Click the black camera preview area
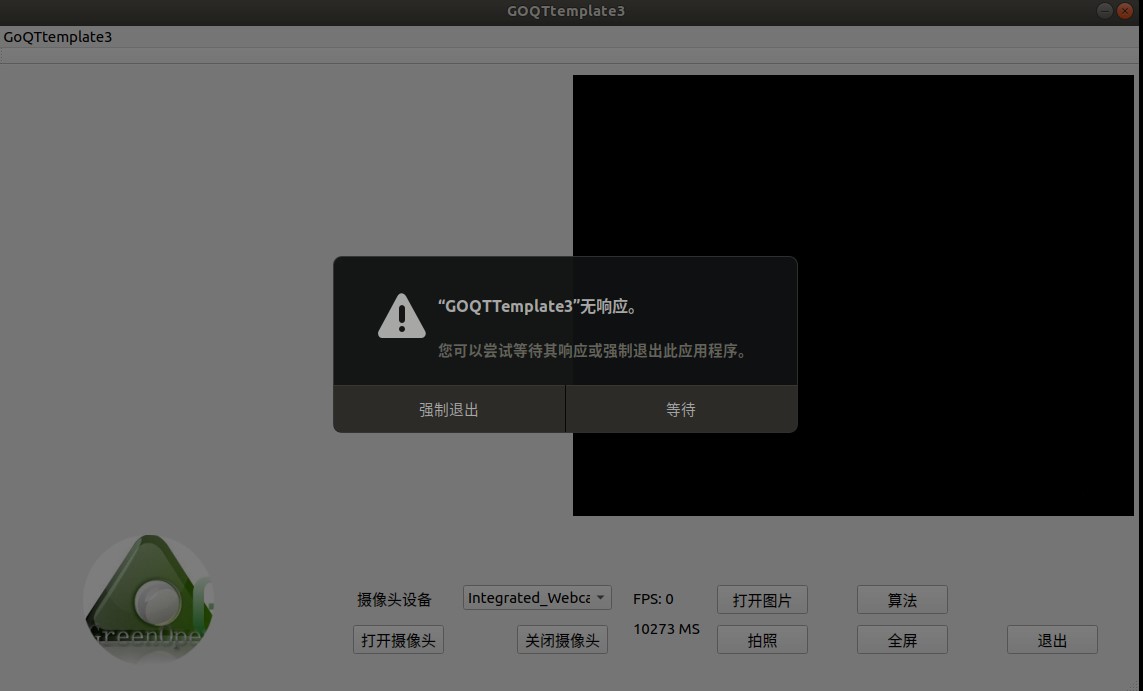Screen dimensions: 1143x691 tap(853, 295)
